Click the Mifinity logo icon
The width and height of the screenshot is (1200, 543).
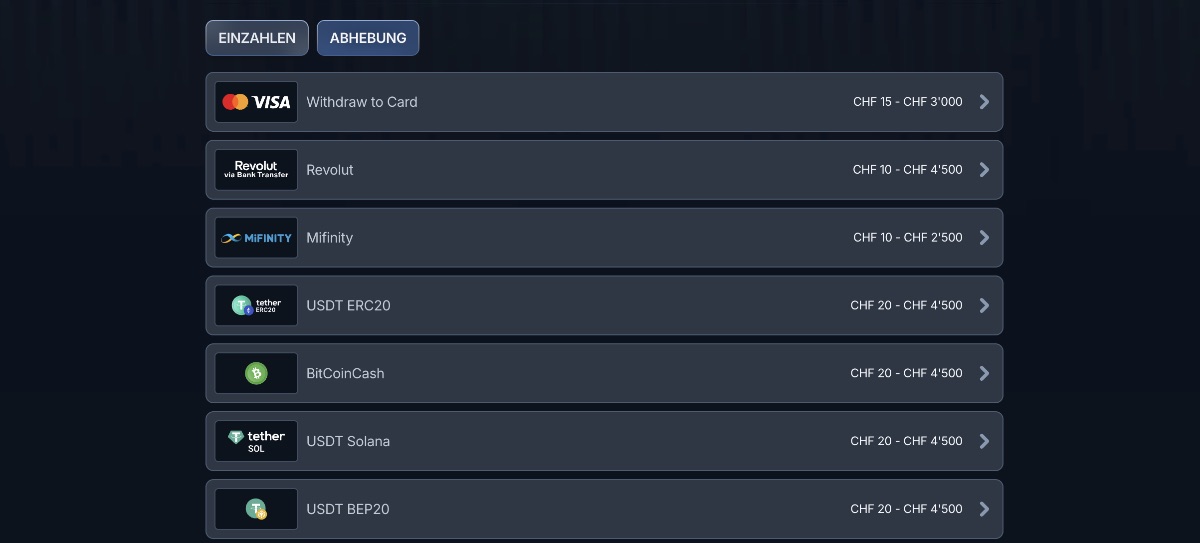pos(256,238)
